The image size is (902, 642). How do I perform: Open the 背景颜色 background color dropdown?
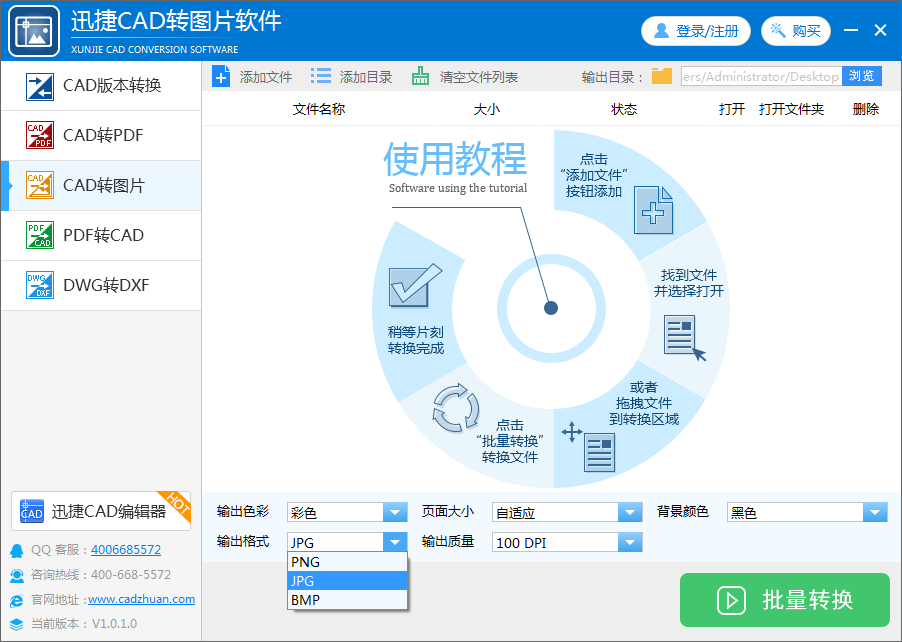coord(875,511)
